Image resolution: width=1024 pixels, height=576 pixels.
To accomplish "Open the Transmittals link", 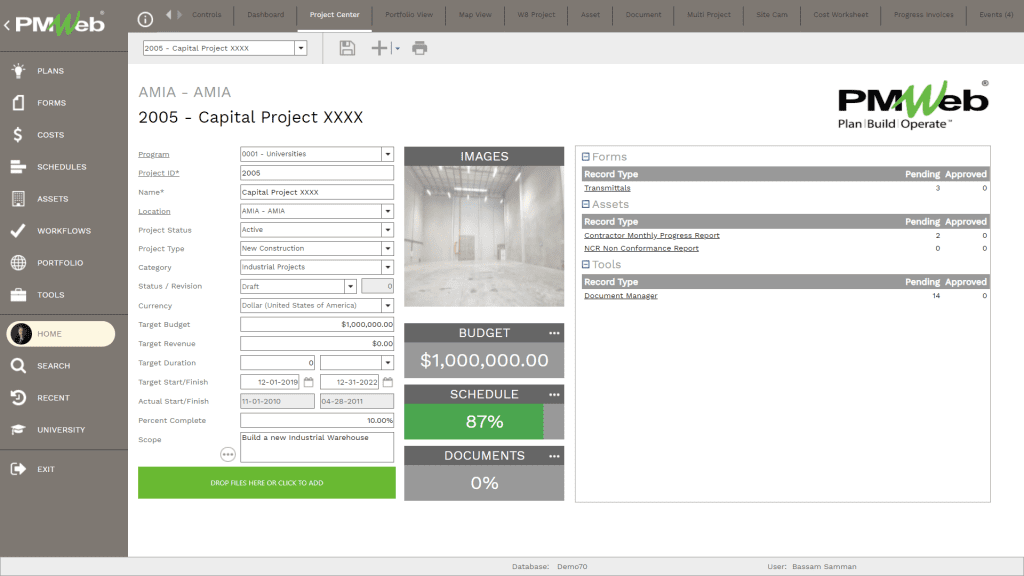I will 607,188.
